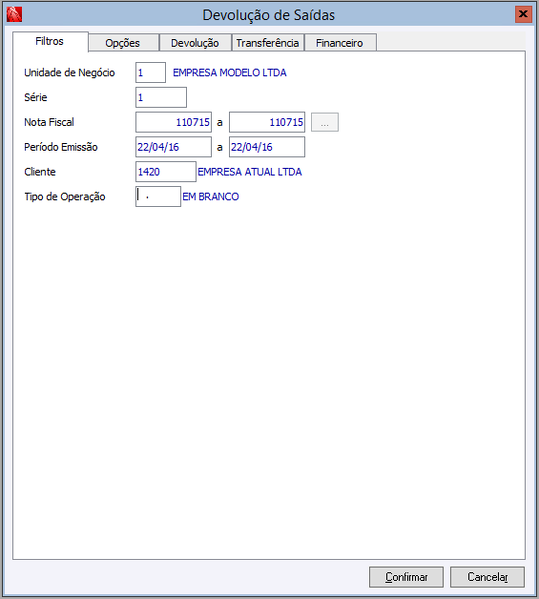Viewport: 539px width, 599px height.
Task: Click the Unidade de Negócio input field
Action: pos(151,73)
